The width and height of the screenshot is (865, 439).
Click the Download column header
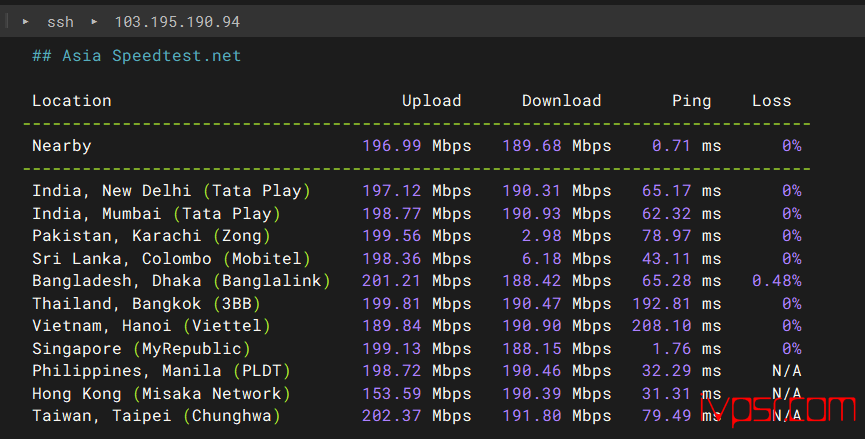pos(562,101)
